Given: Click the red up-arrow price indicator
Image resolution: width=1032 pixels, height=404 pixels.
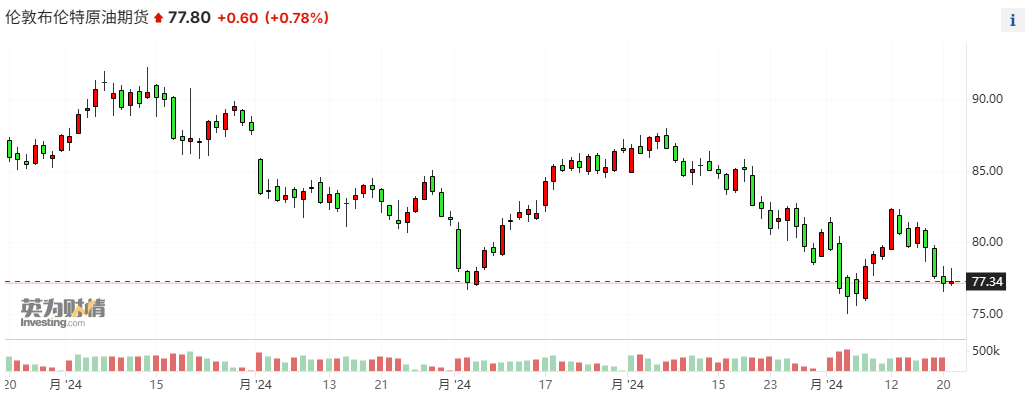Looking at the screenshot, I should click(x=157, y=19).
